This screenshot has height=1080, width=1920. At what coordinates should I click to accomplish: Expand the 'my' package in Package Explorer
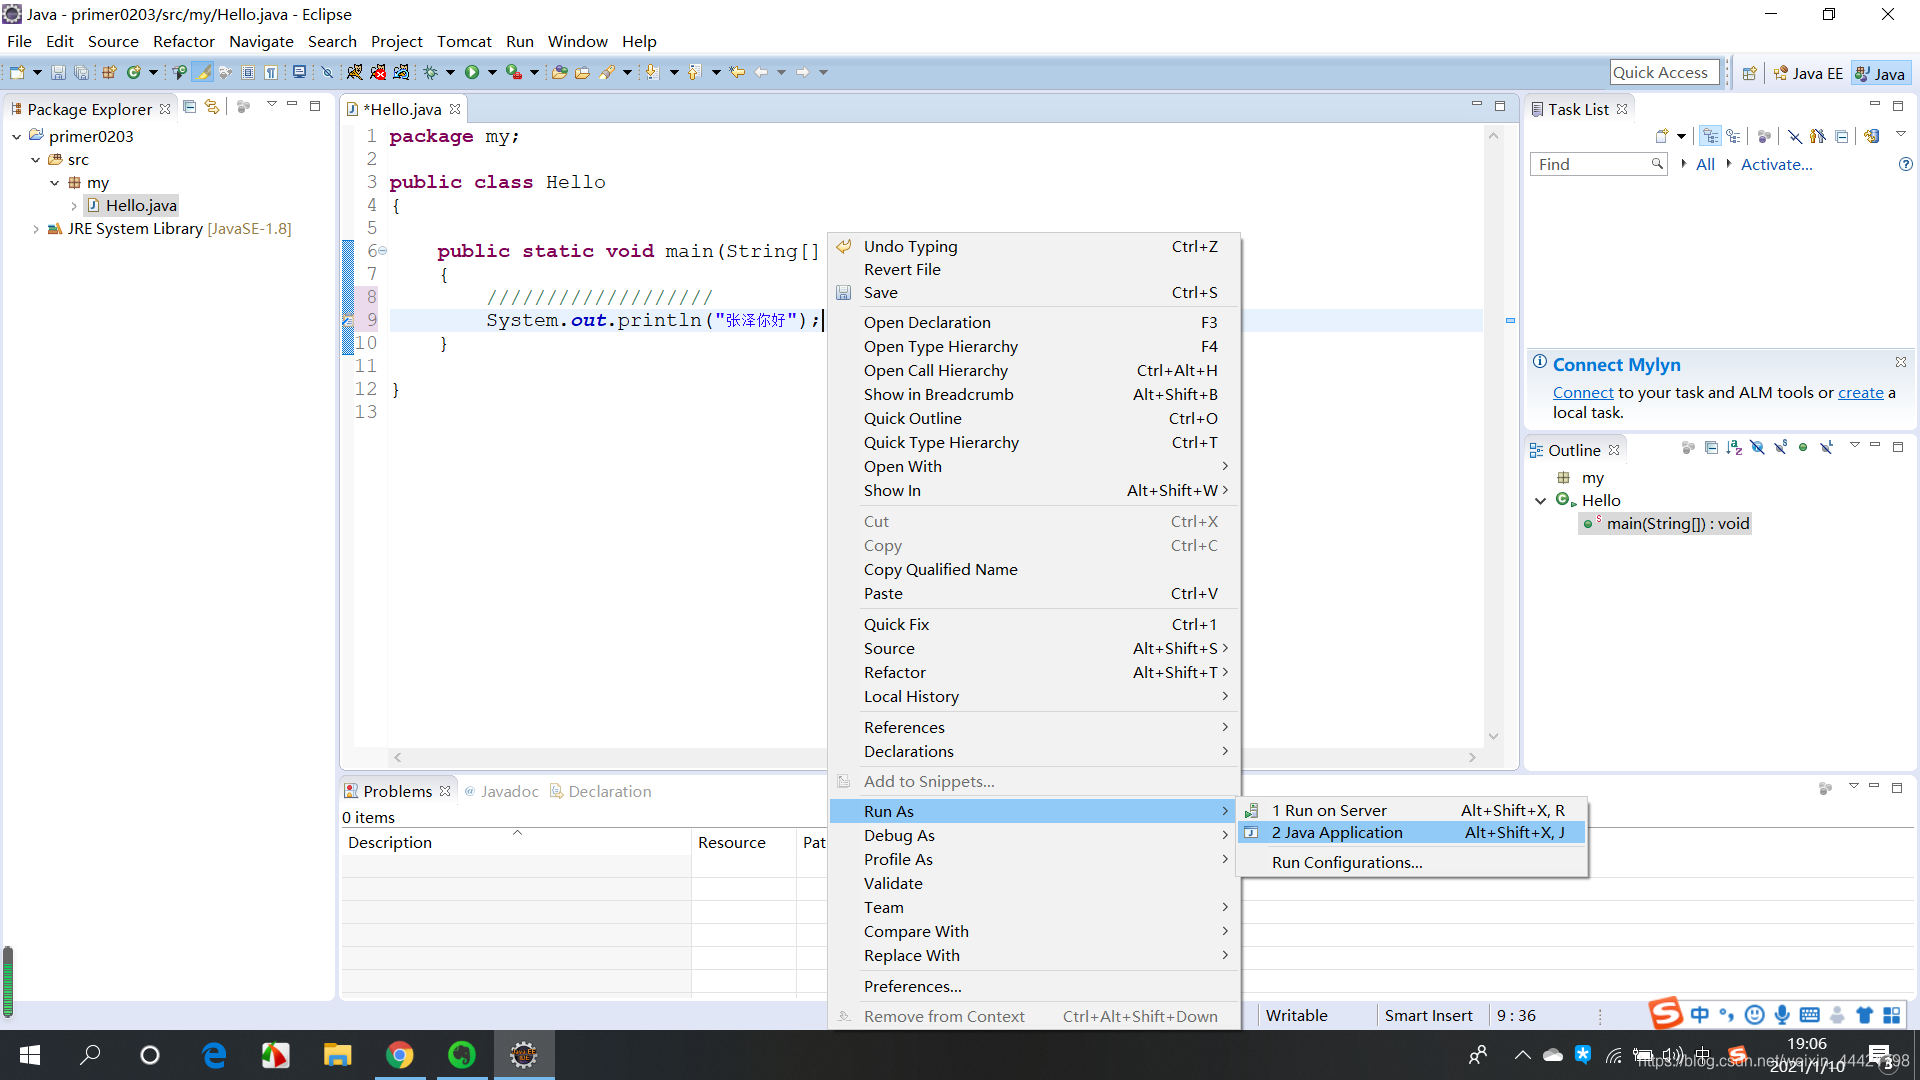click(x=54, y=182)
